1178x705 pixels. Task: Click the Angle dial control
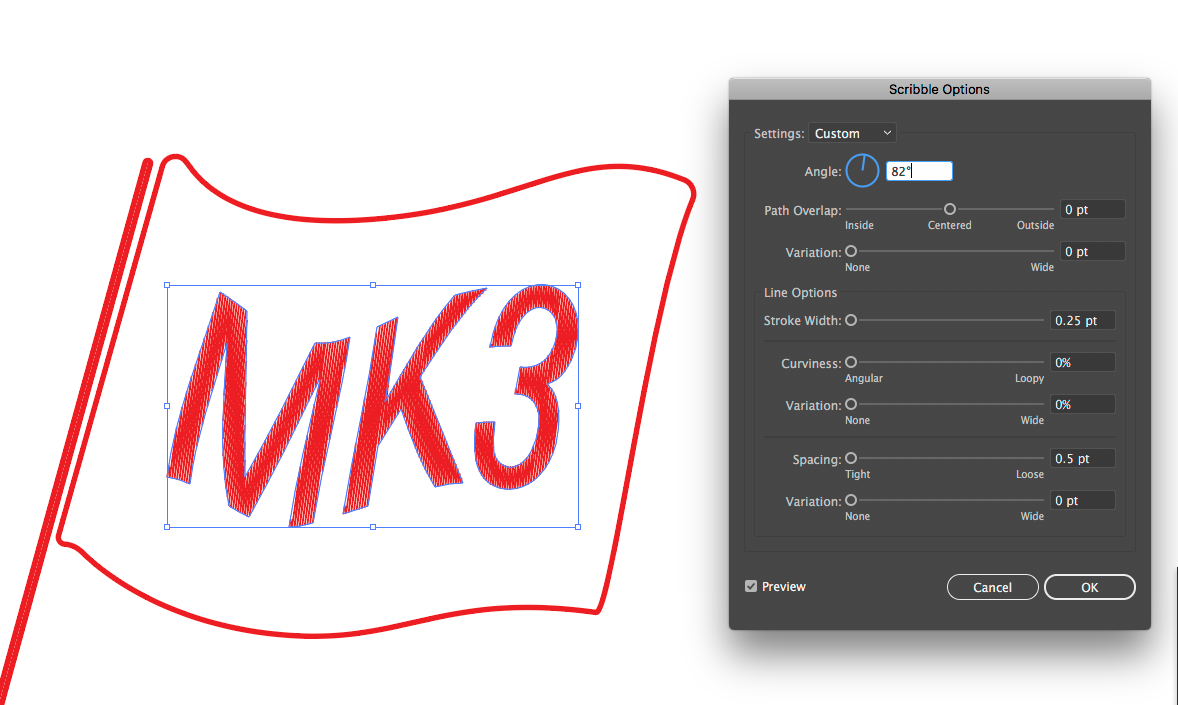pyautogui.click(x=862, y=171)
